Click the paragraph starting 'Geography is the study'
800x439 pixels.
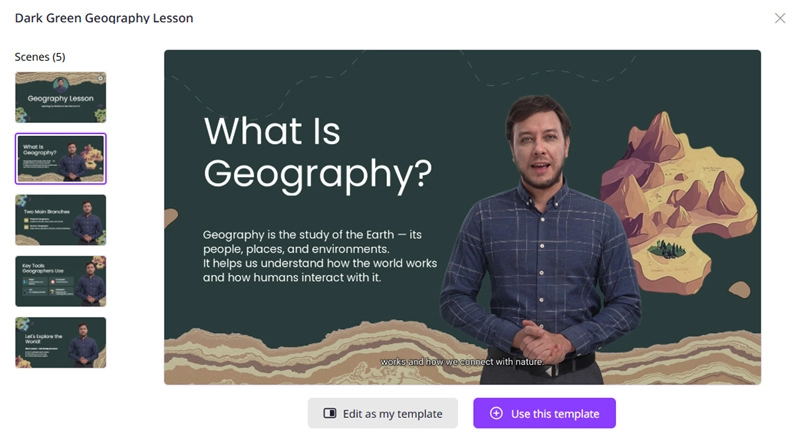tap(320, 256)
